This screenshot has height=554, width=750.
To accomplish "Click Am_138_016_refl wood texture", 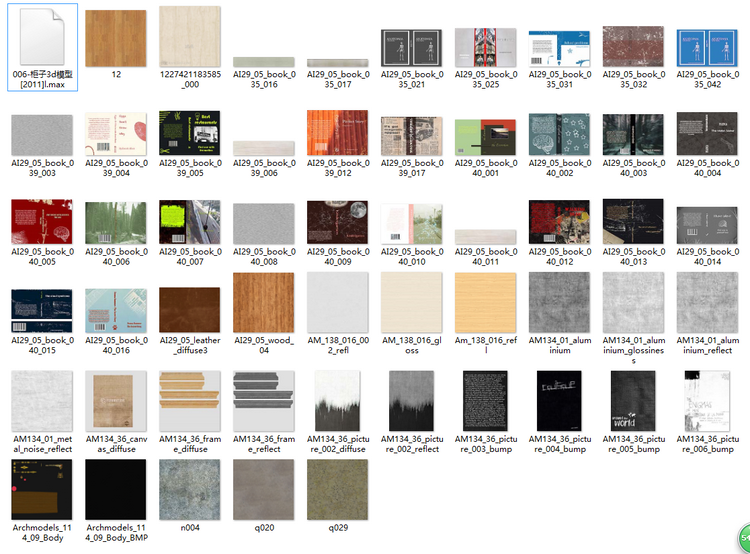I will [485, 302].
